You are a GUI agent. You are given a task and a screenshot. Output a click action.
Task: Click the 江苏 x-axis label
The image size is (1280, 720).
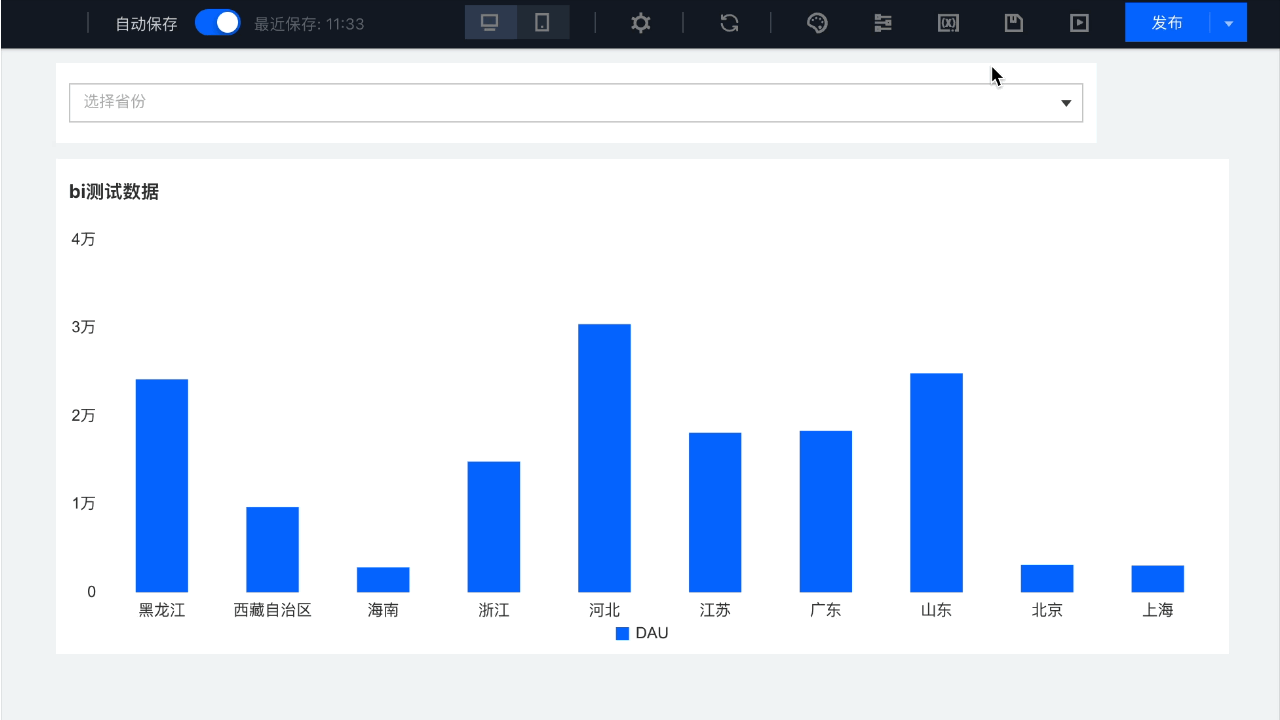(x=715, y=609)
